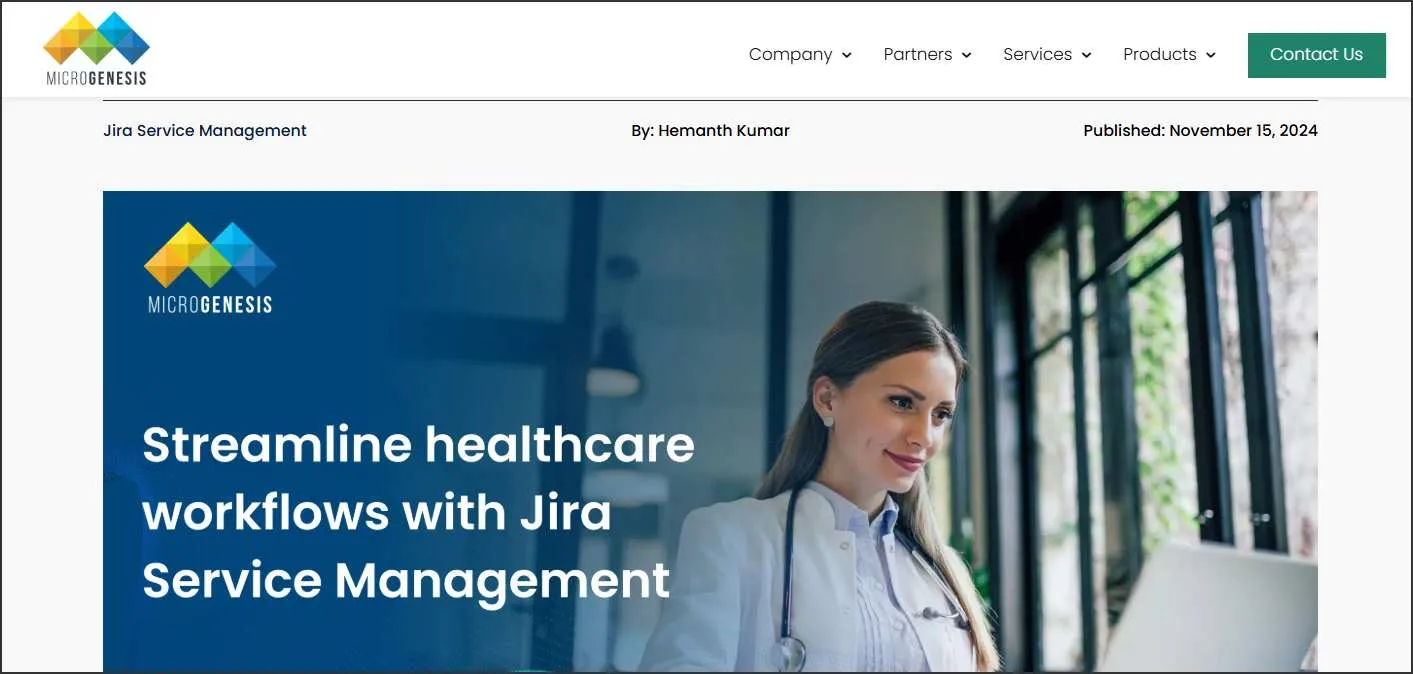Click the MicroGenesis logo in header
The height and width of the screenshot is (674, 1413).
[97, 49]
